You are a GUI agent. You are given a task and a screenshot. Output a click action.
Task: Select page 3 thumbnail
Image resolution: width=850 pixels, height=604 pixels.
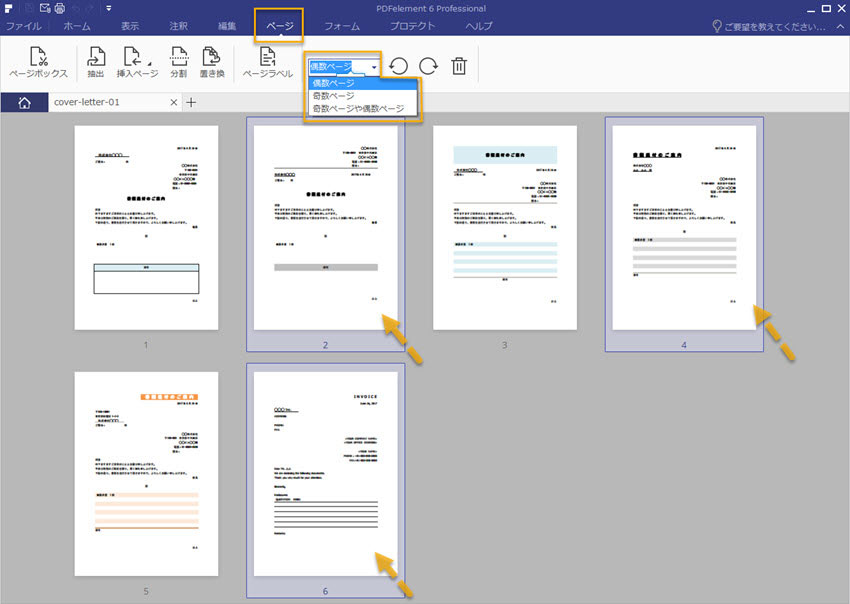[x=505, y=228]
